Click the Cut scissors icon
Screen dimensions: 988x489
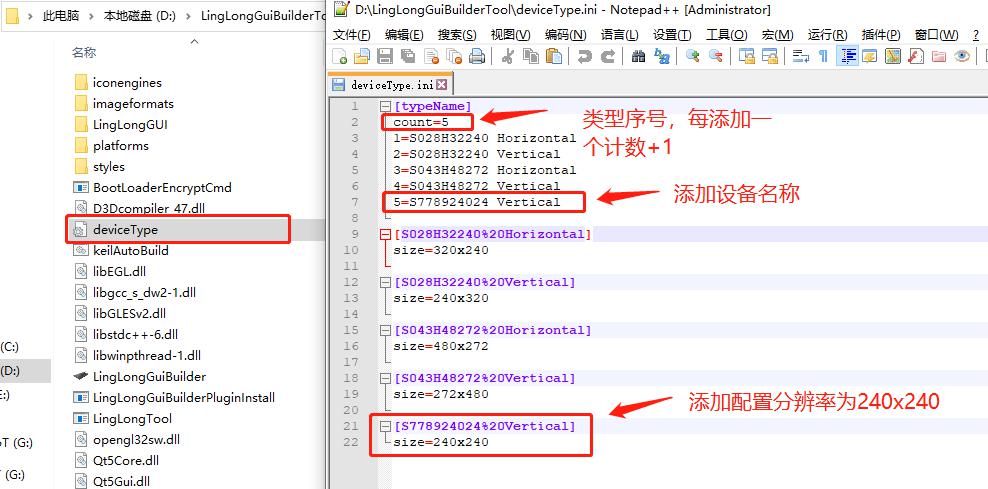507,57
